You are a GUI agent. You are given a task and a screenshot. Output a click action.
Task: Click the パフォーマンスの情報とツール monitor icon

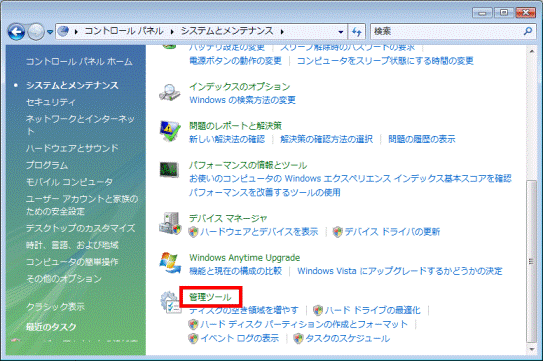pos(169,170)
